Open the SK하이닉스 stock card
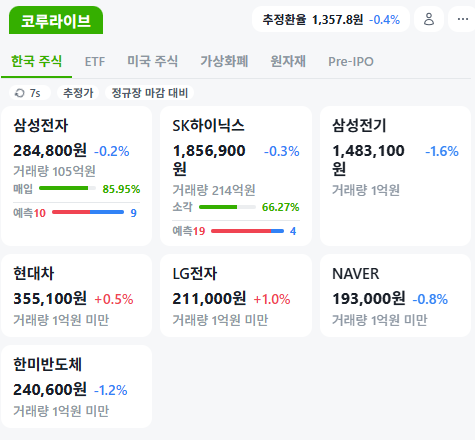Screen dimensions: 475x440 tap(236, 176)
